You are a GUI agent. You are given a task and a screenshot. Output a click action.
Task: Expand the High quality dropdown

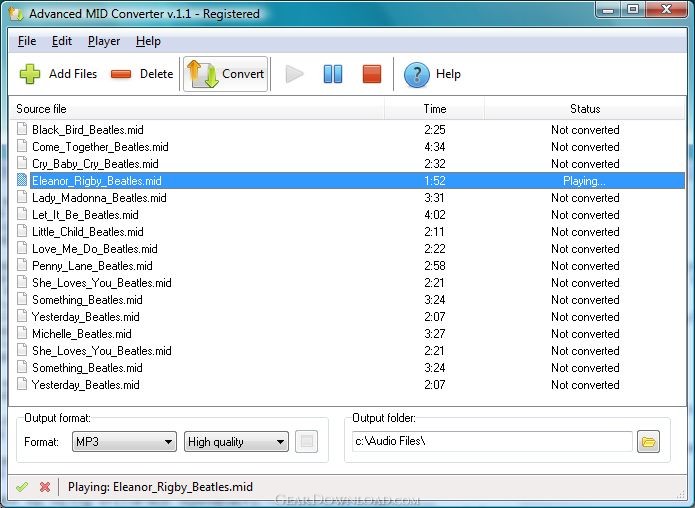[x=236, y=442]
